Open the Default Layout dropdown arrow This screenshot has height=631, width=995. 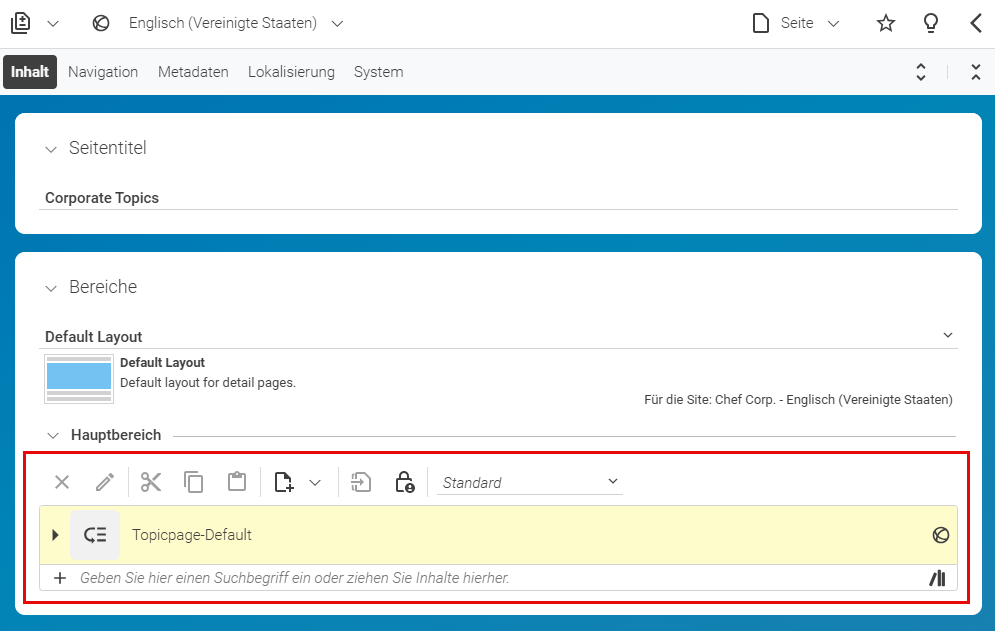point(948,335)
